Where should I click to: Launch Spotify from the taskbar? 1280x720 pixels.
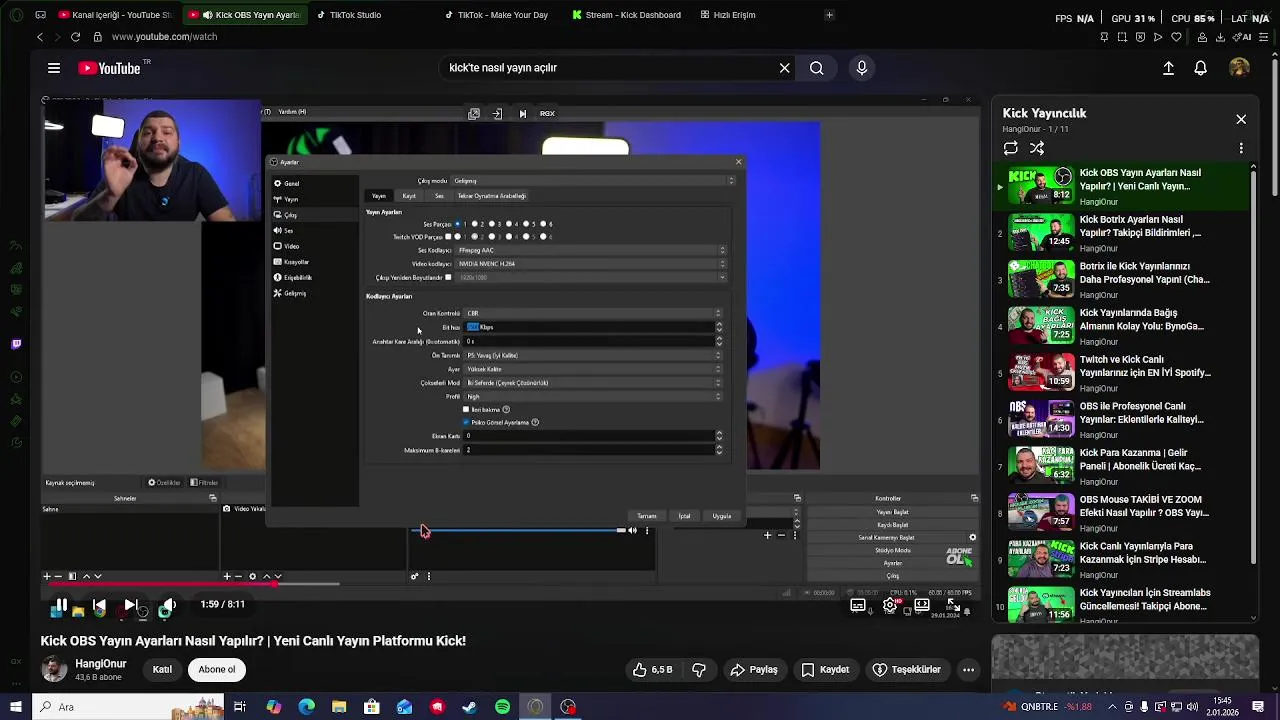(x=503, y=707)
